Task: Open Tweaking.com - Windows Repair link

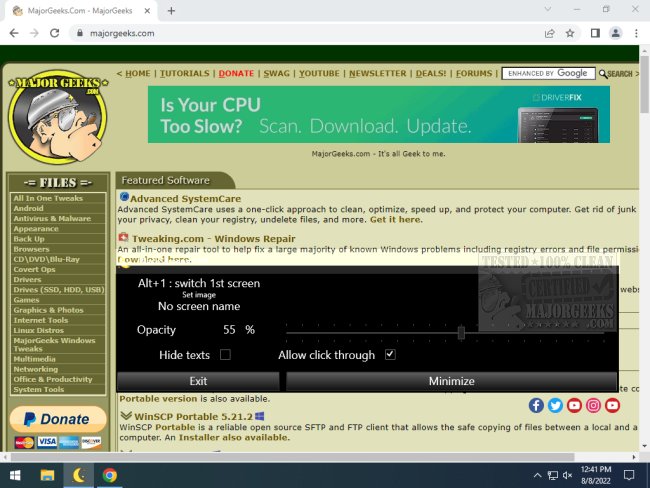Action: (213, 239)
